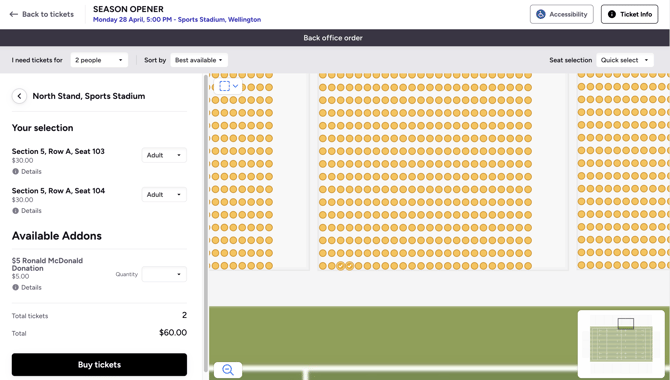Image resolution: width=670 pixels, height=380 pixels.
Task: Click the 'Available Addons' heading
Action: [57, 236]
